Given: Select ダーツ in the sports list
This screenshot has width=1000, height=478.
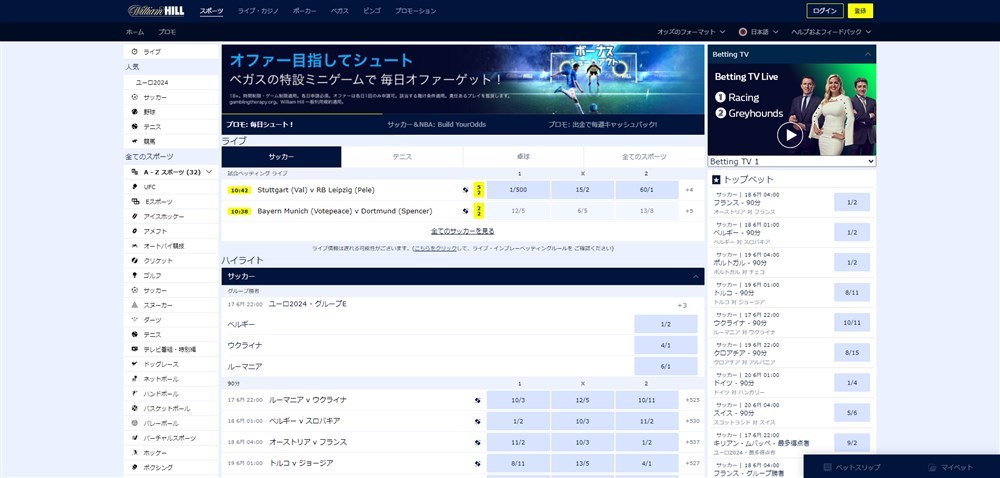Looking at the screenshot, I should point(171,320).
